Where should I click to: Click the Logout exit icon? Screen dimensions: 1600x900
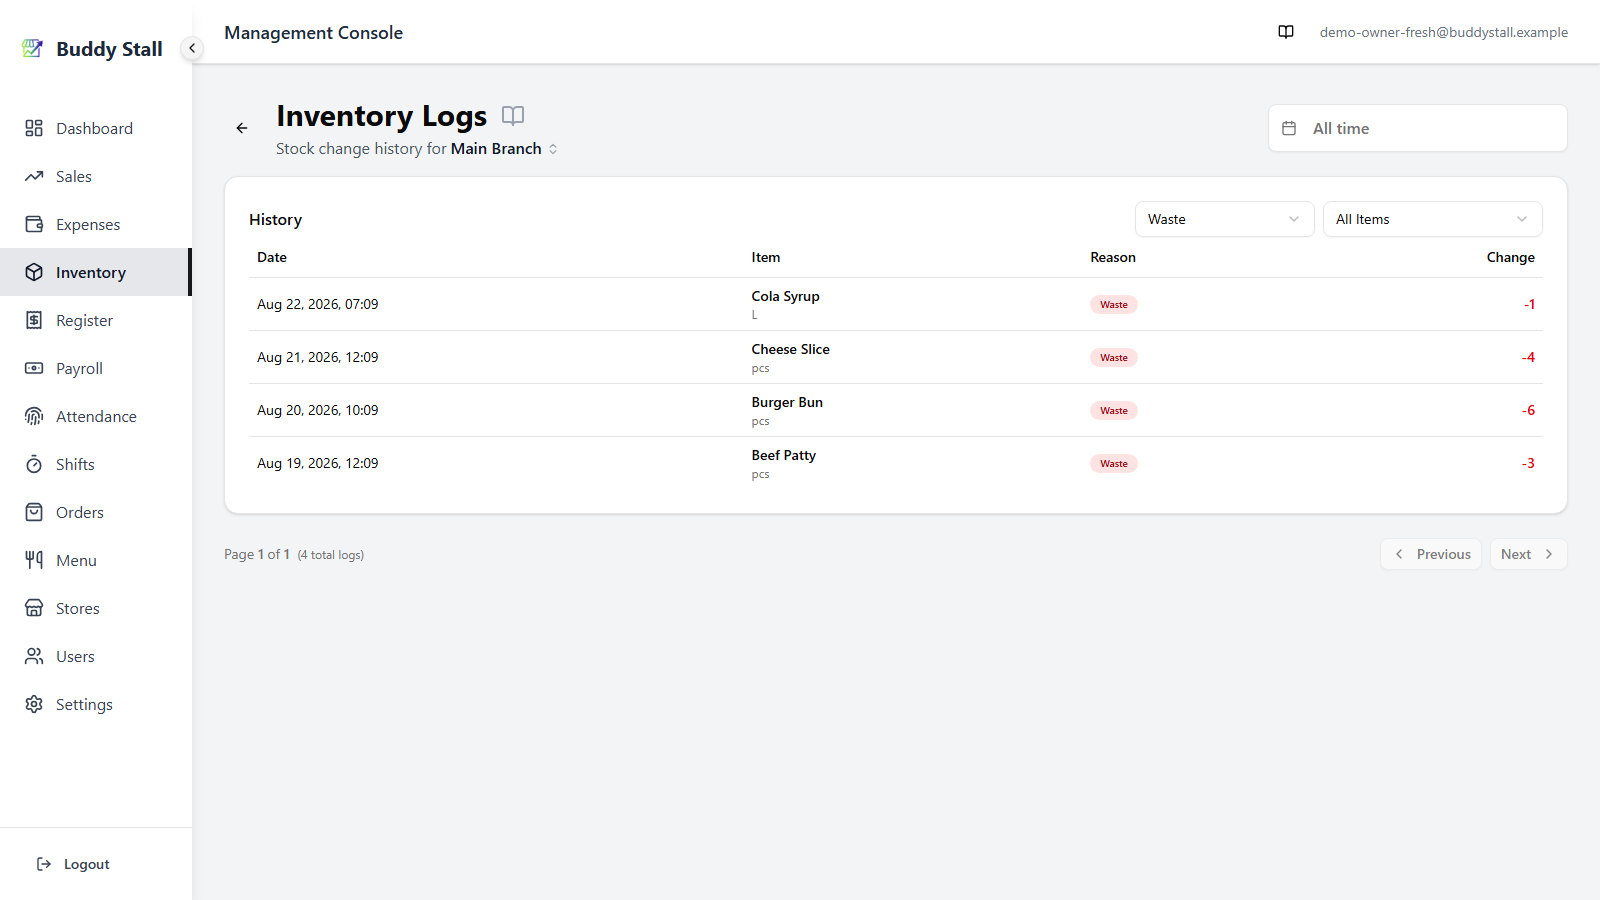tap(44, 864)
